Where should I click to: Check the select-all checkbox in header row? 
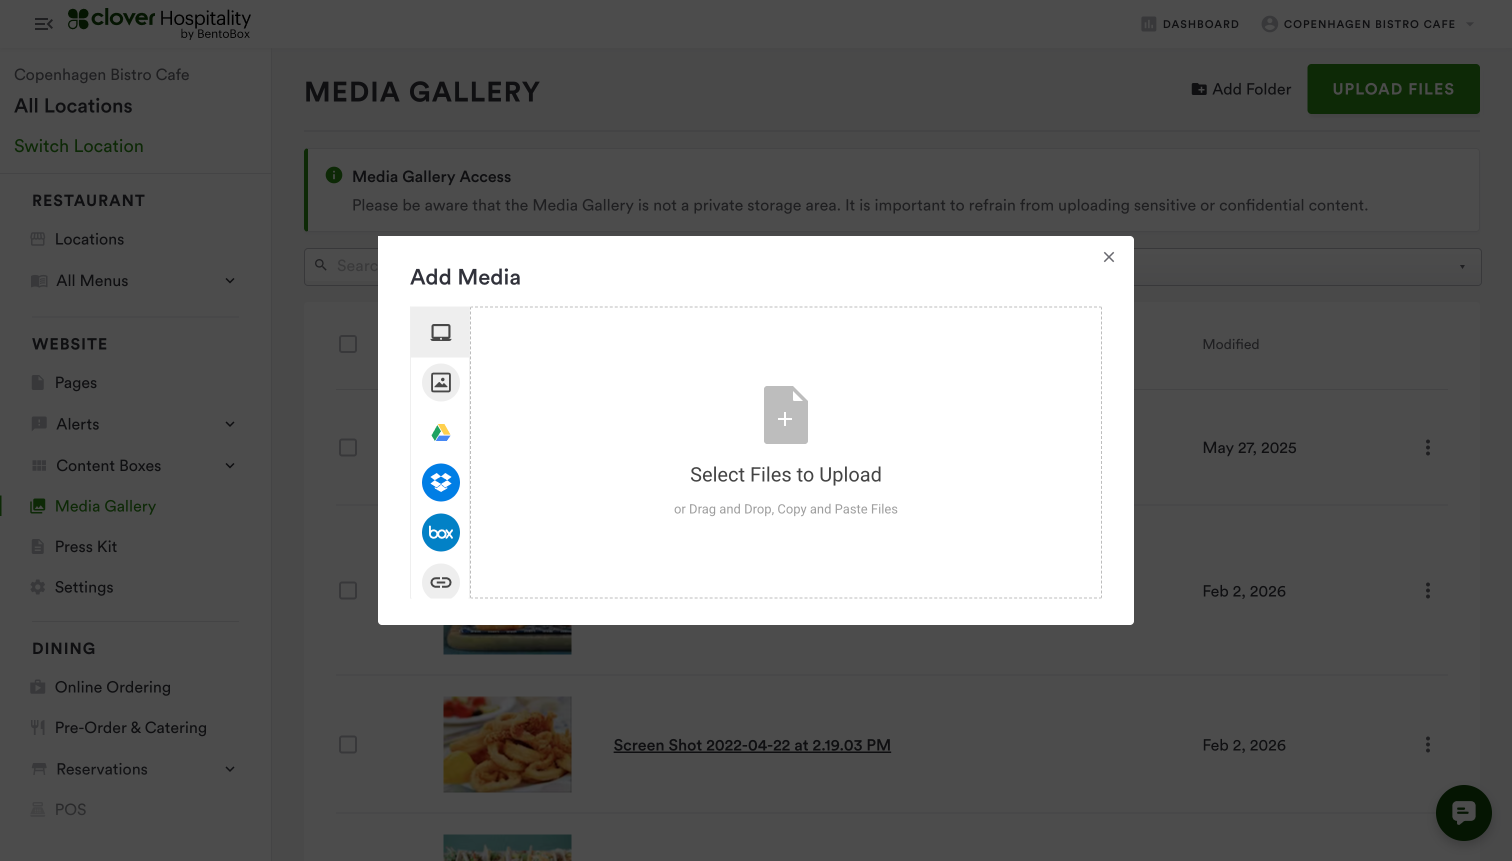[348, 344]
